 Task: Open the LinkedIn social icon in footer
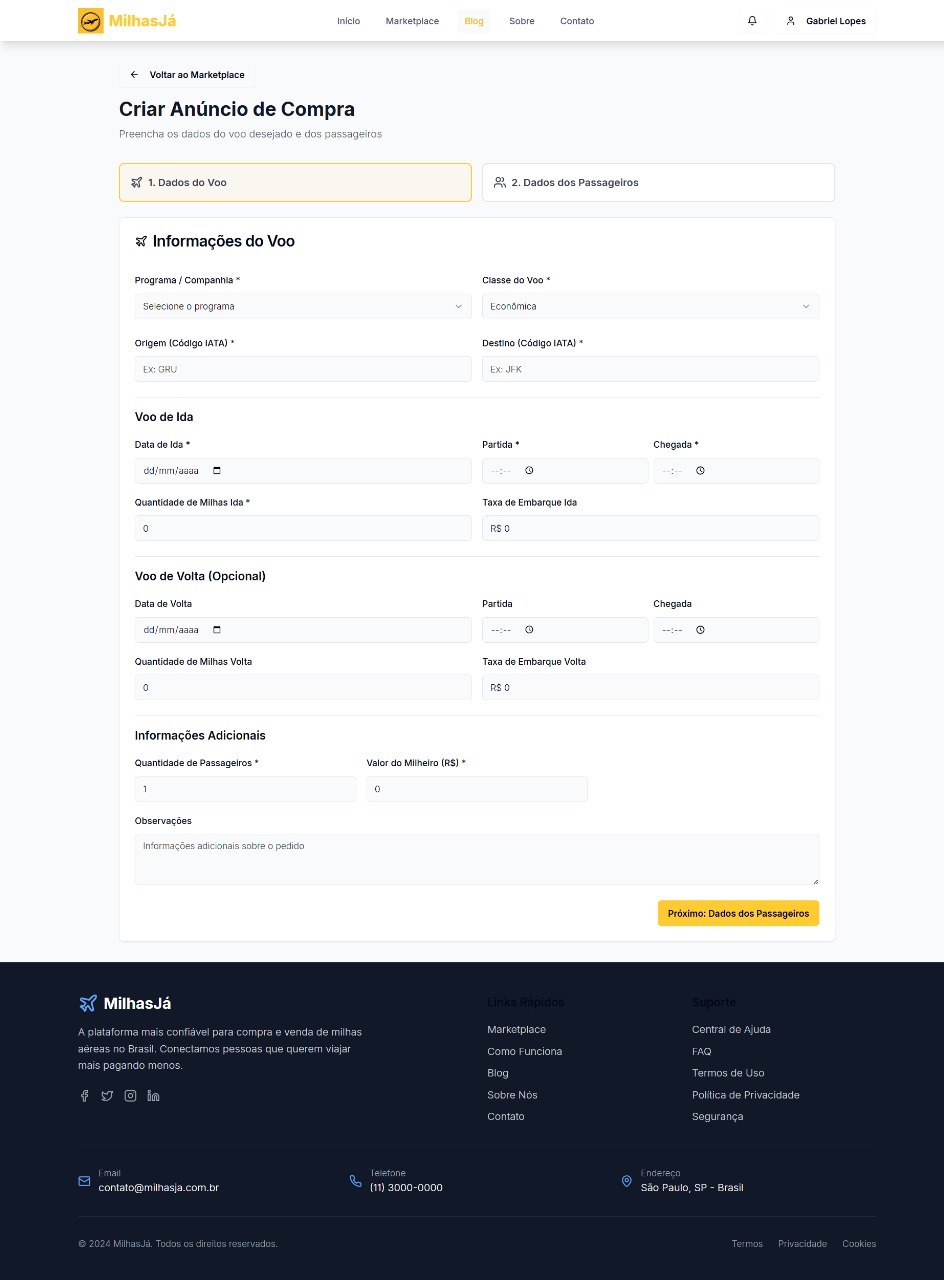coord(153,1096)
